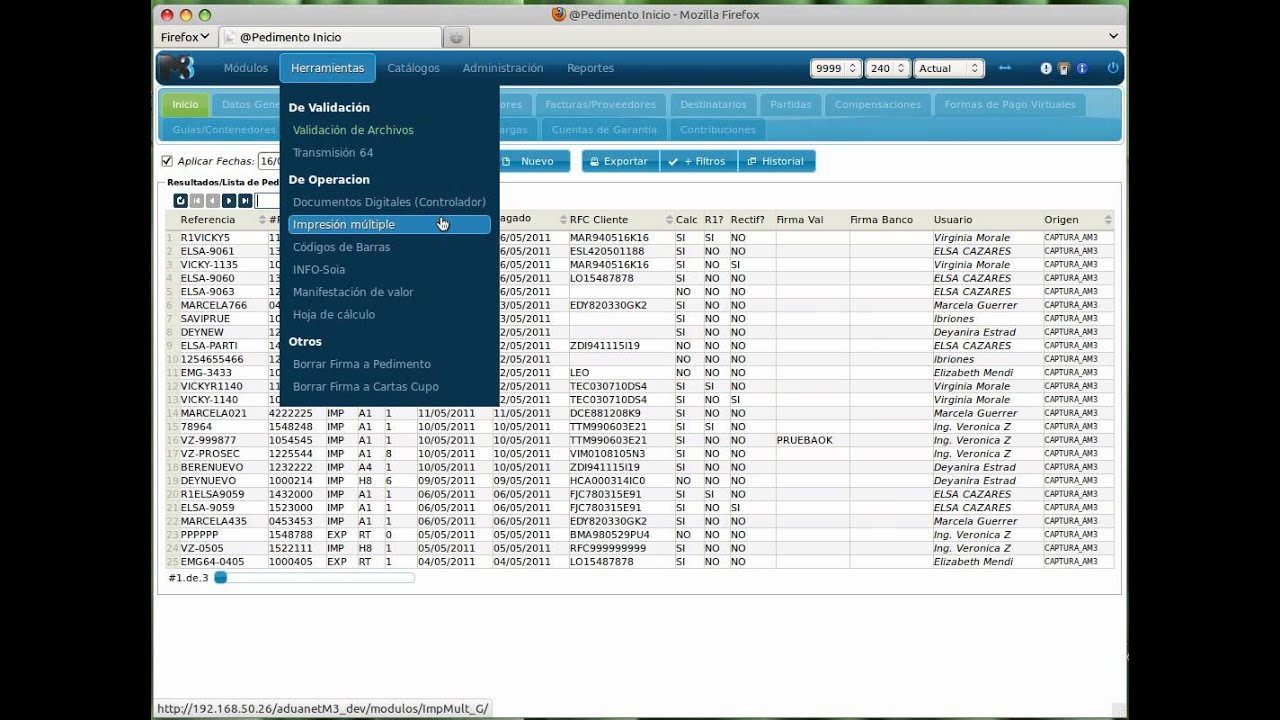
Task: Select Borrar Firma a Pedimento entry
Action: [x=362, y=364]
